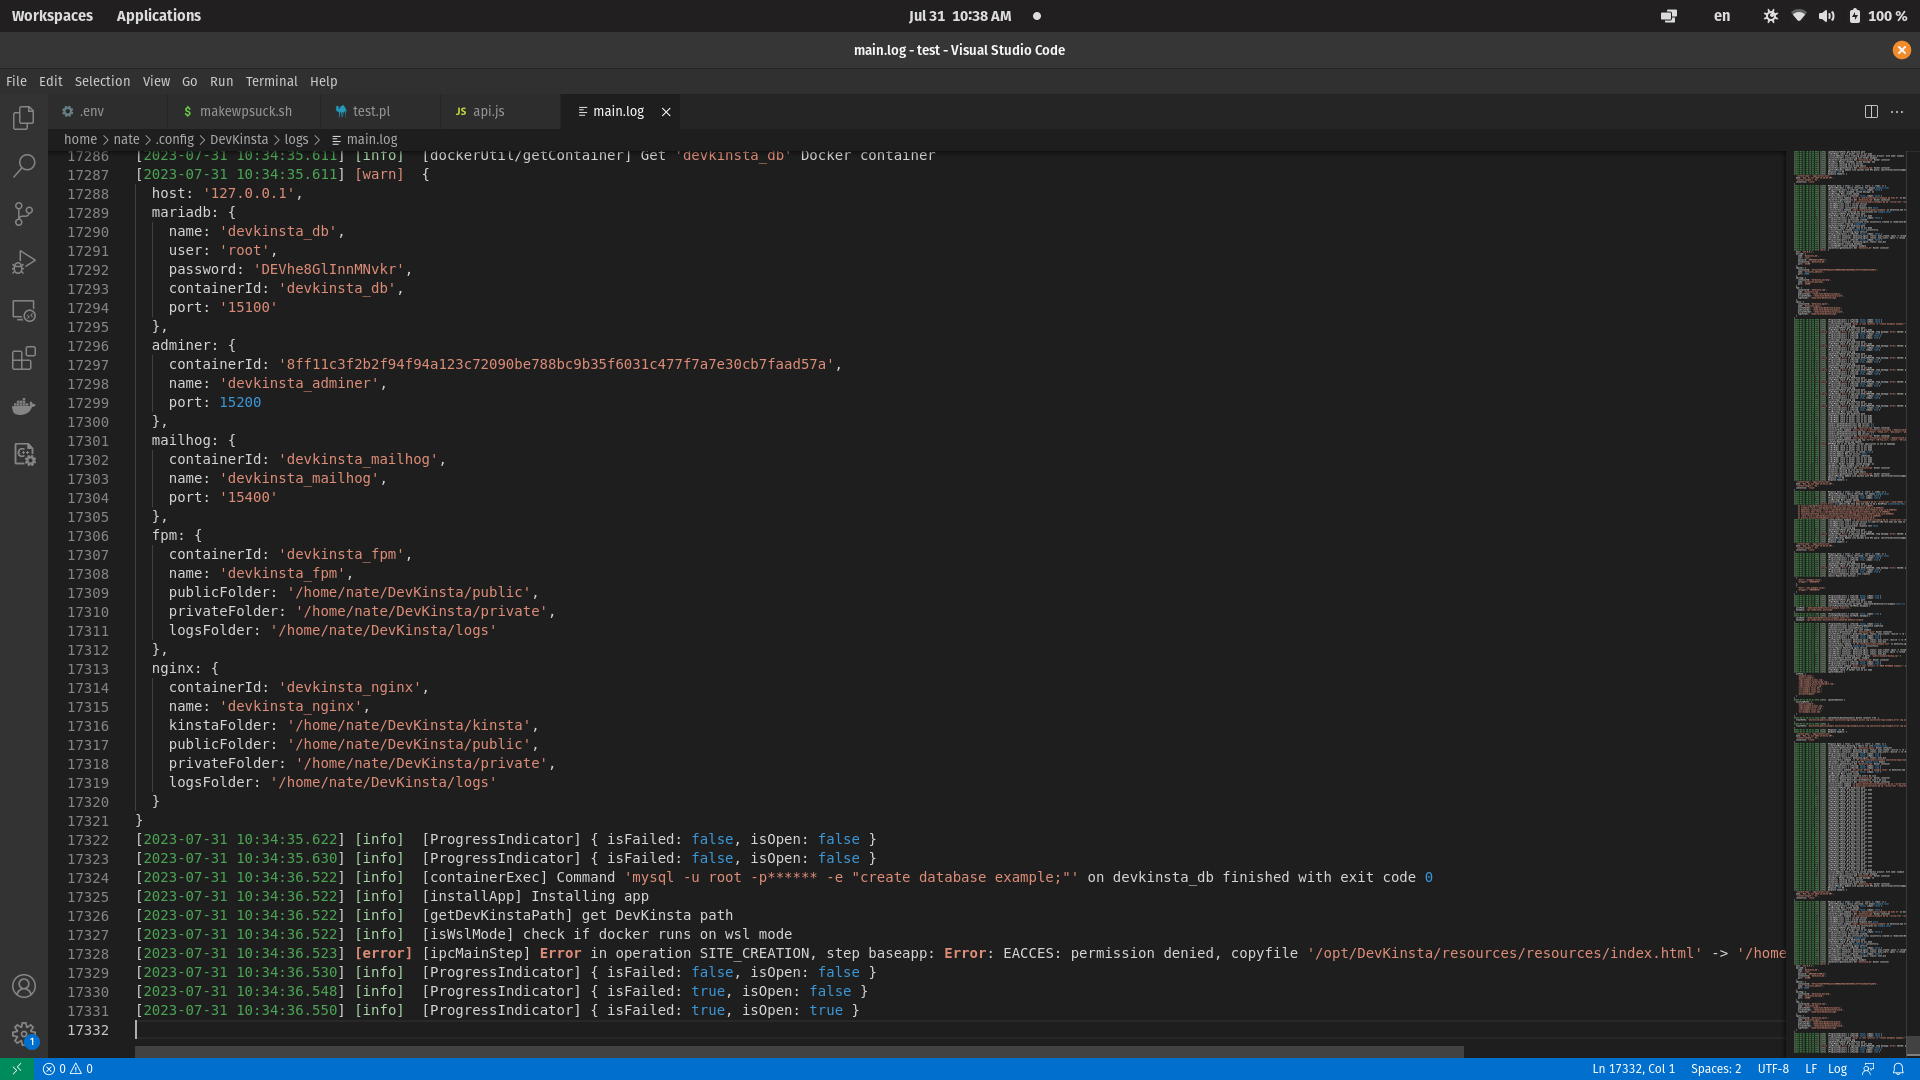Open Source Control view
Viewport: 1920px width, 1080px height.
click(x=24, y=214)
